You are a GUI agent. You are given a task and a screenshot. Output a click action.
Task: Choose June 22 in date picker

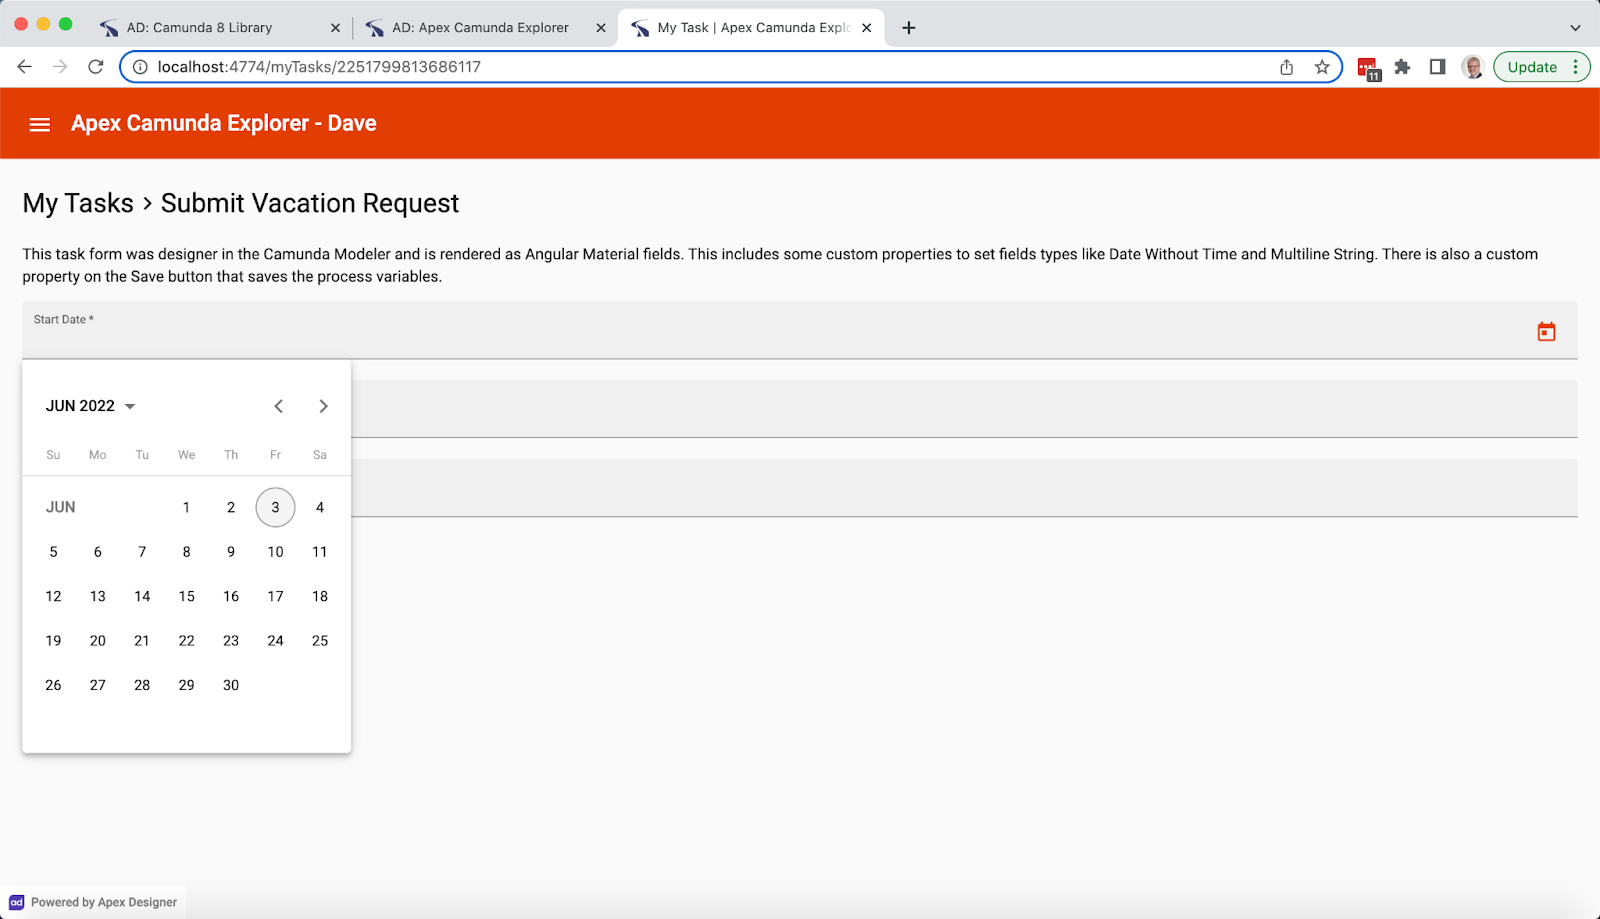(x=186, y=641)
